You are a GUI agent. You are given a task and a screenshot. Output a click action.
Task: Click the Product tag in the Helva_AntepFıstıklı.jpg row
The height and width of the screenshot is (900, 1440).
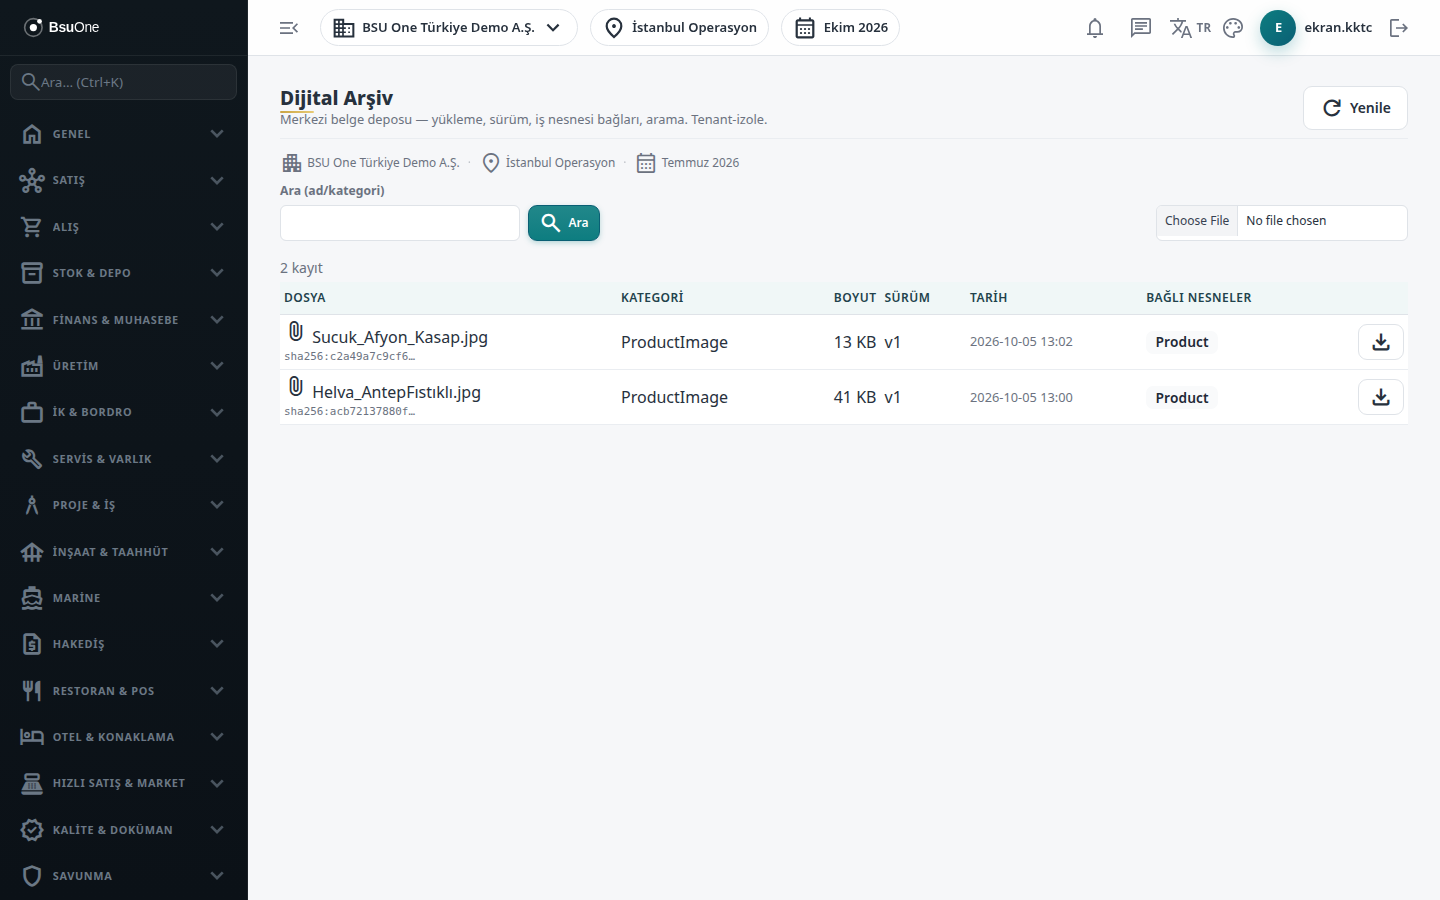point(1182,398)
